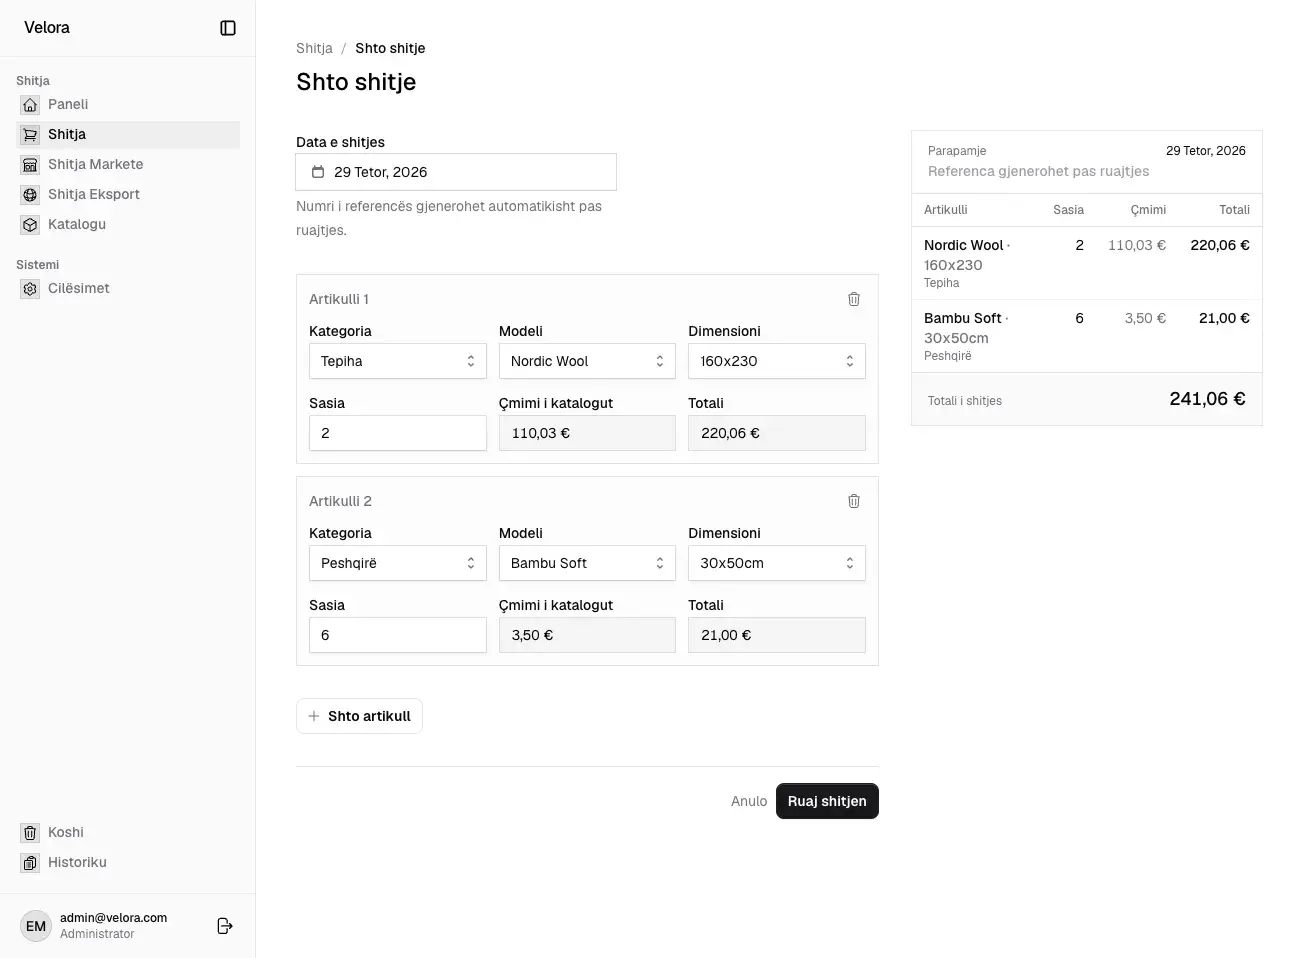Delete Artikulli 1 with trash icon
The image size is (1303, 958).
pos(854,299)
